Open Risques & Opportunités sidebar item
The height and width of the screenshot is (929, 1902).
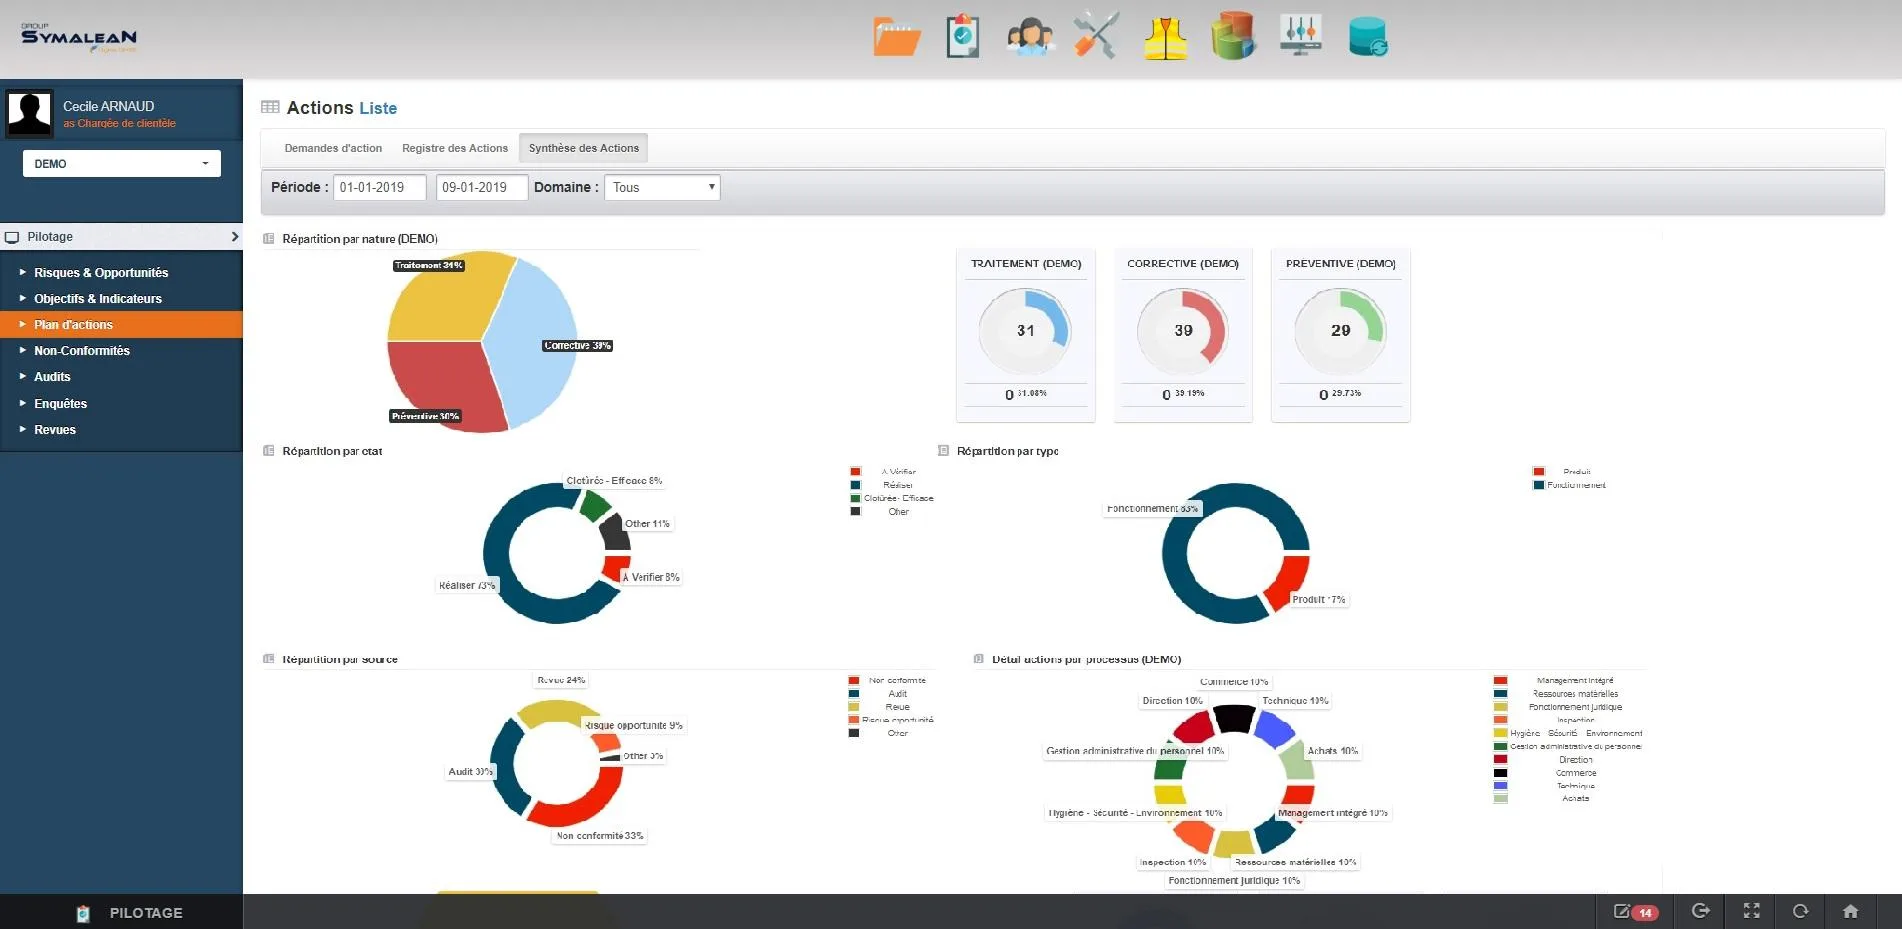tap(101, 273)
